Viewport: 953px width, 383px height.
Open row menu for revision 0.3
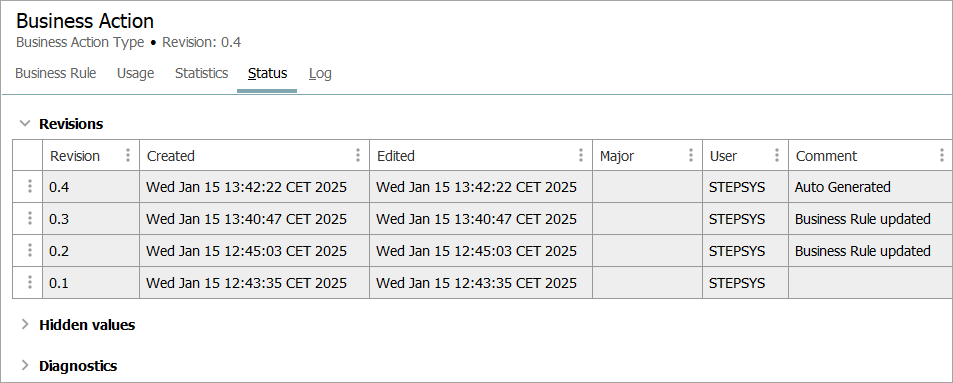point(29,219)
